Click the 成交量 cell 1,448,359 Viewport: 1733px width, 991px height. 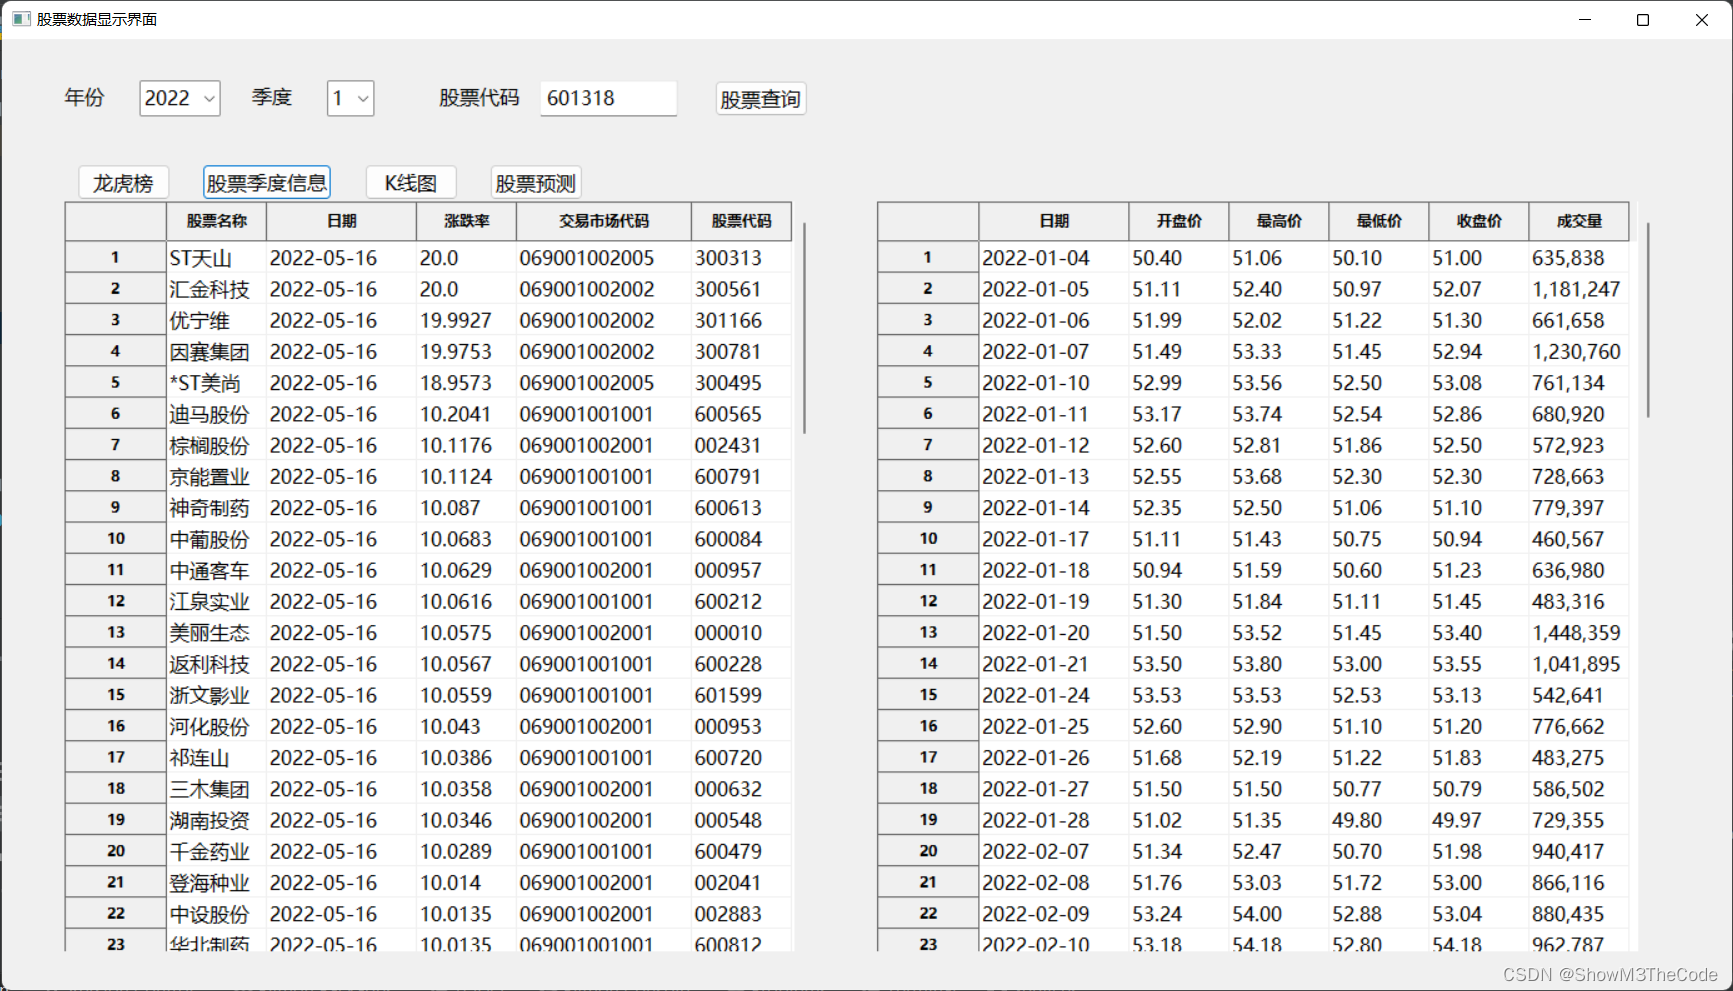pyautogui.click(x=1579, y=633)
